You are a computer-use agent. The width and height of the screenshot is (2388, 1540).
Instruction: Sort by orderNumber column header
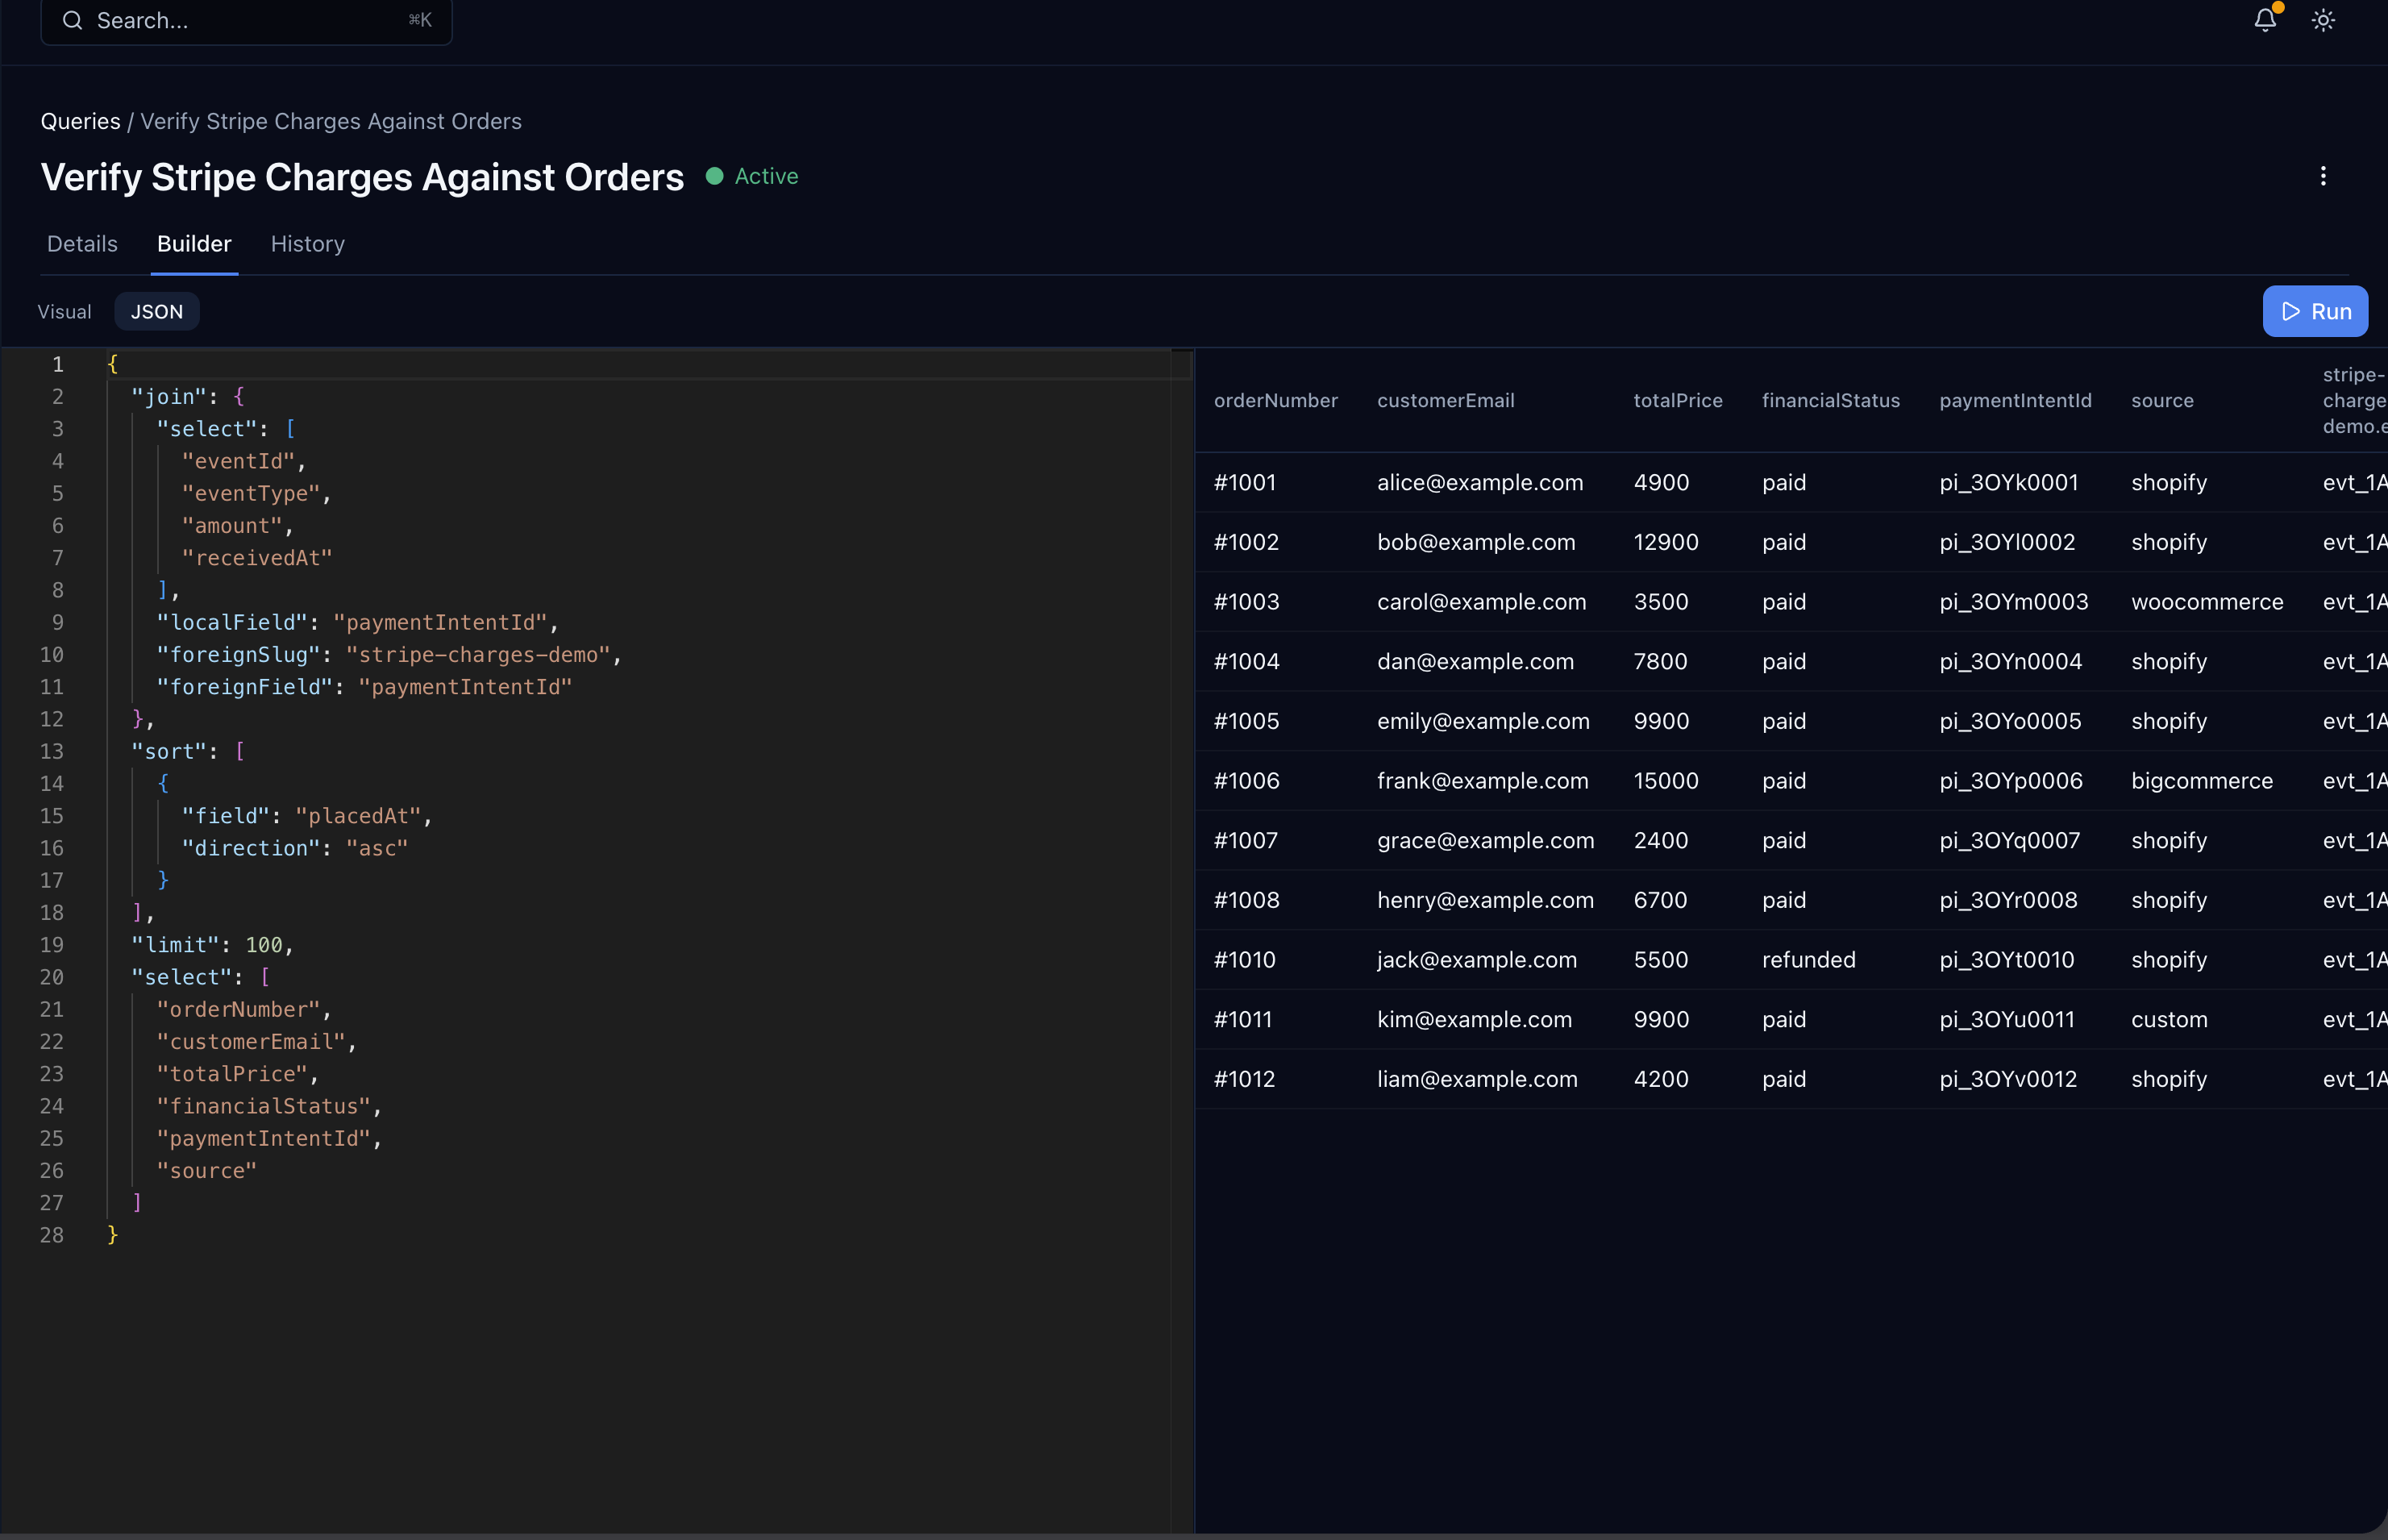click(1275, 400)
